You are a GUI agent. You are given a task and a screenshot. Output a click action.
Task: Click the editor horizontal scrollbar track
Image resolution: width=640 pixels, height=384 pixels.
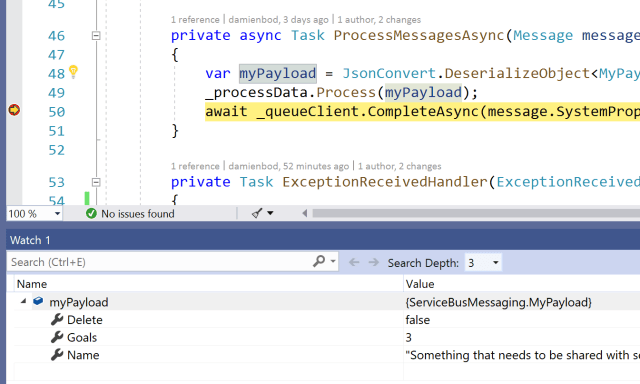pos(476,213)
